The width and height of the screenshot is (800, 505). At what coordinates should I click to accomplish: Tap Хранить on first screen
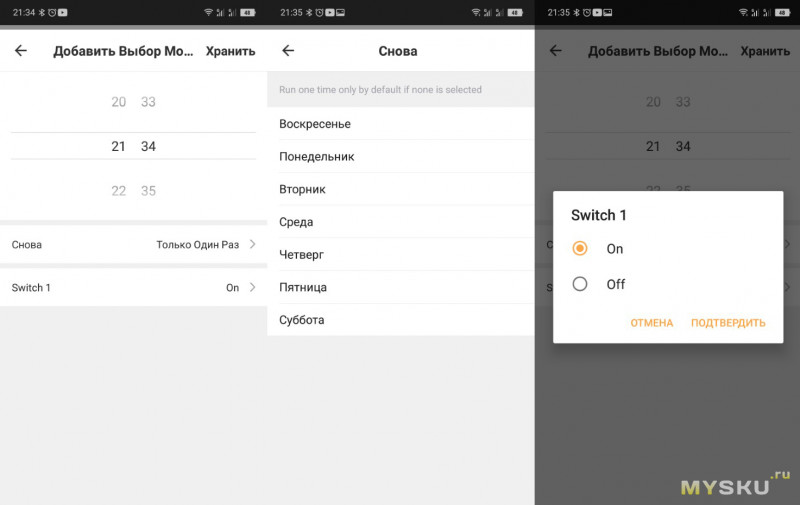(x=230, y=51)
